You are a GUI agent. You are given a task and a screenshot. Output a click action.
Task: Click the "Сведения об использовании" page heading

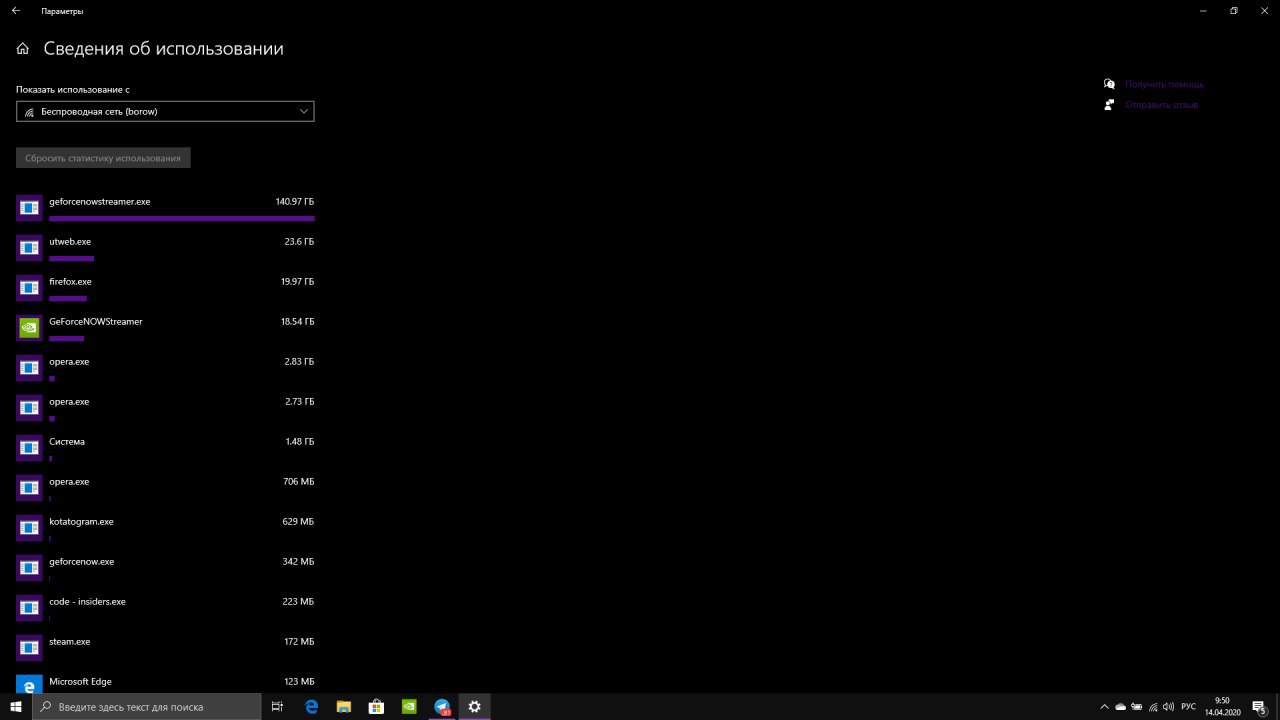(x=164, y=48)
